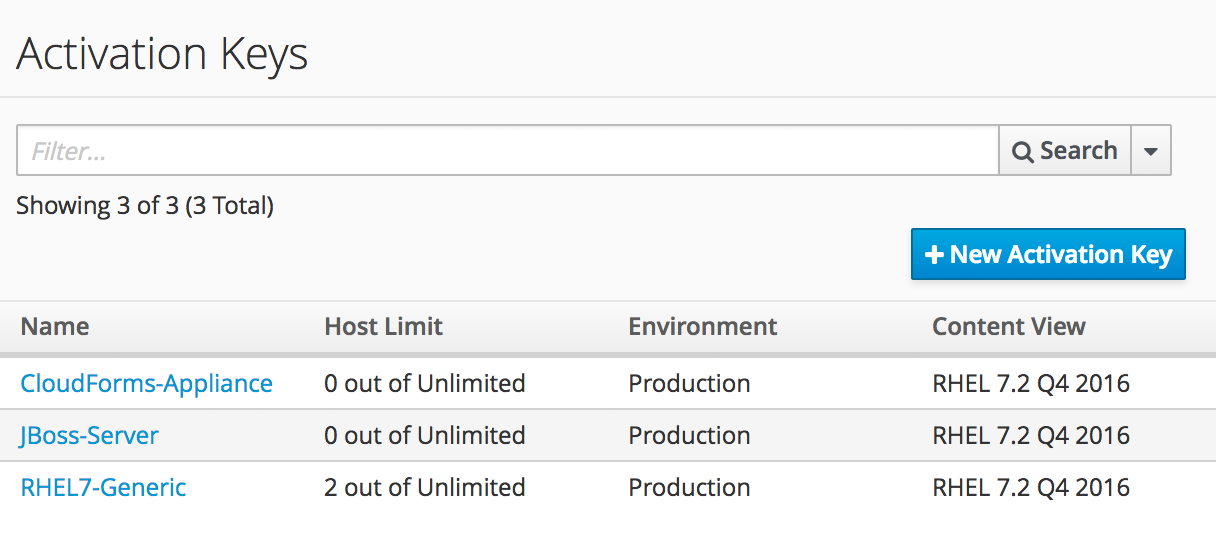Open the RHEL7-Generic activation key
This screenshot has height=536, width=1216.
tap(103, 487)
